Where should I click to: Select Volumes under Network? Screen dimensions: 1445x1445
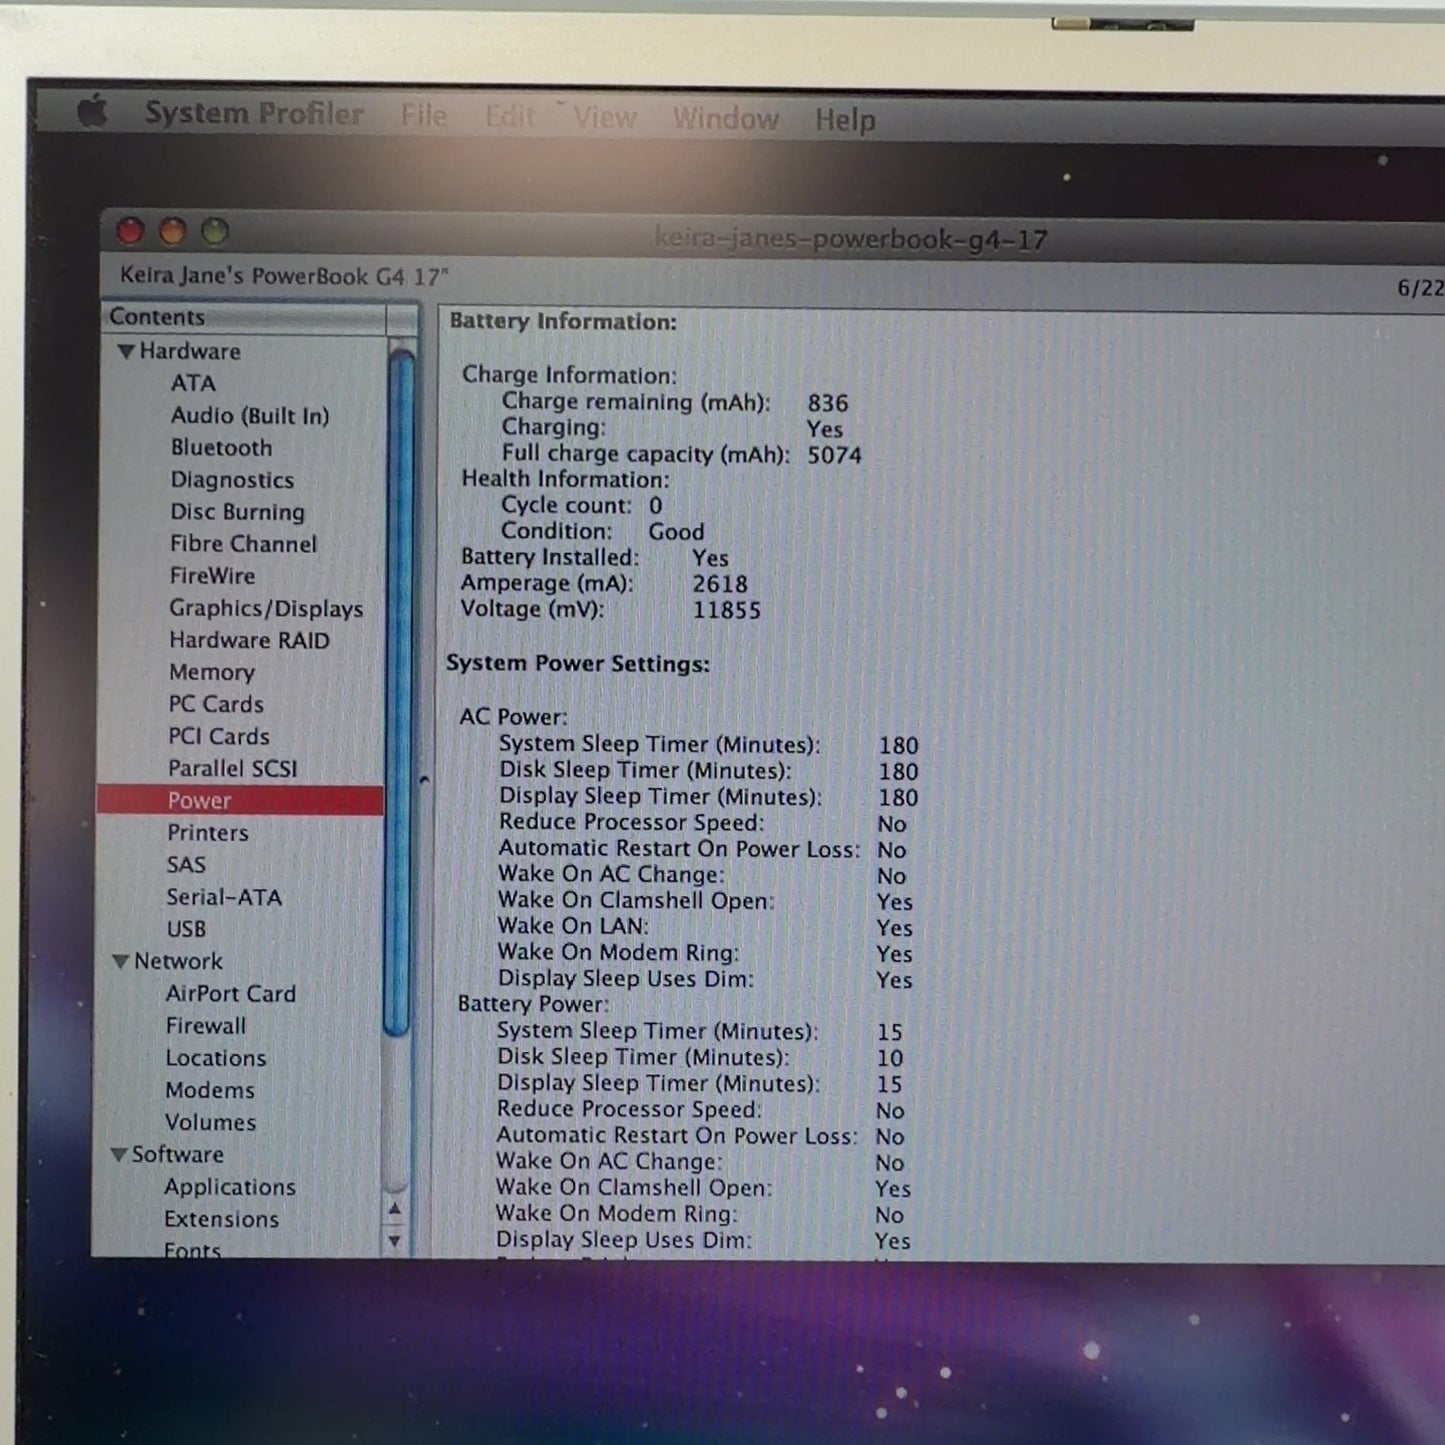point(210,1122)
